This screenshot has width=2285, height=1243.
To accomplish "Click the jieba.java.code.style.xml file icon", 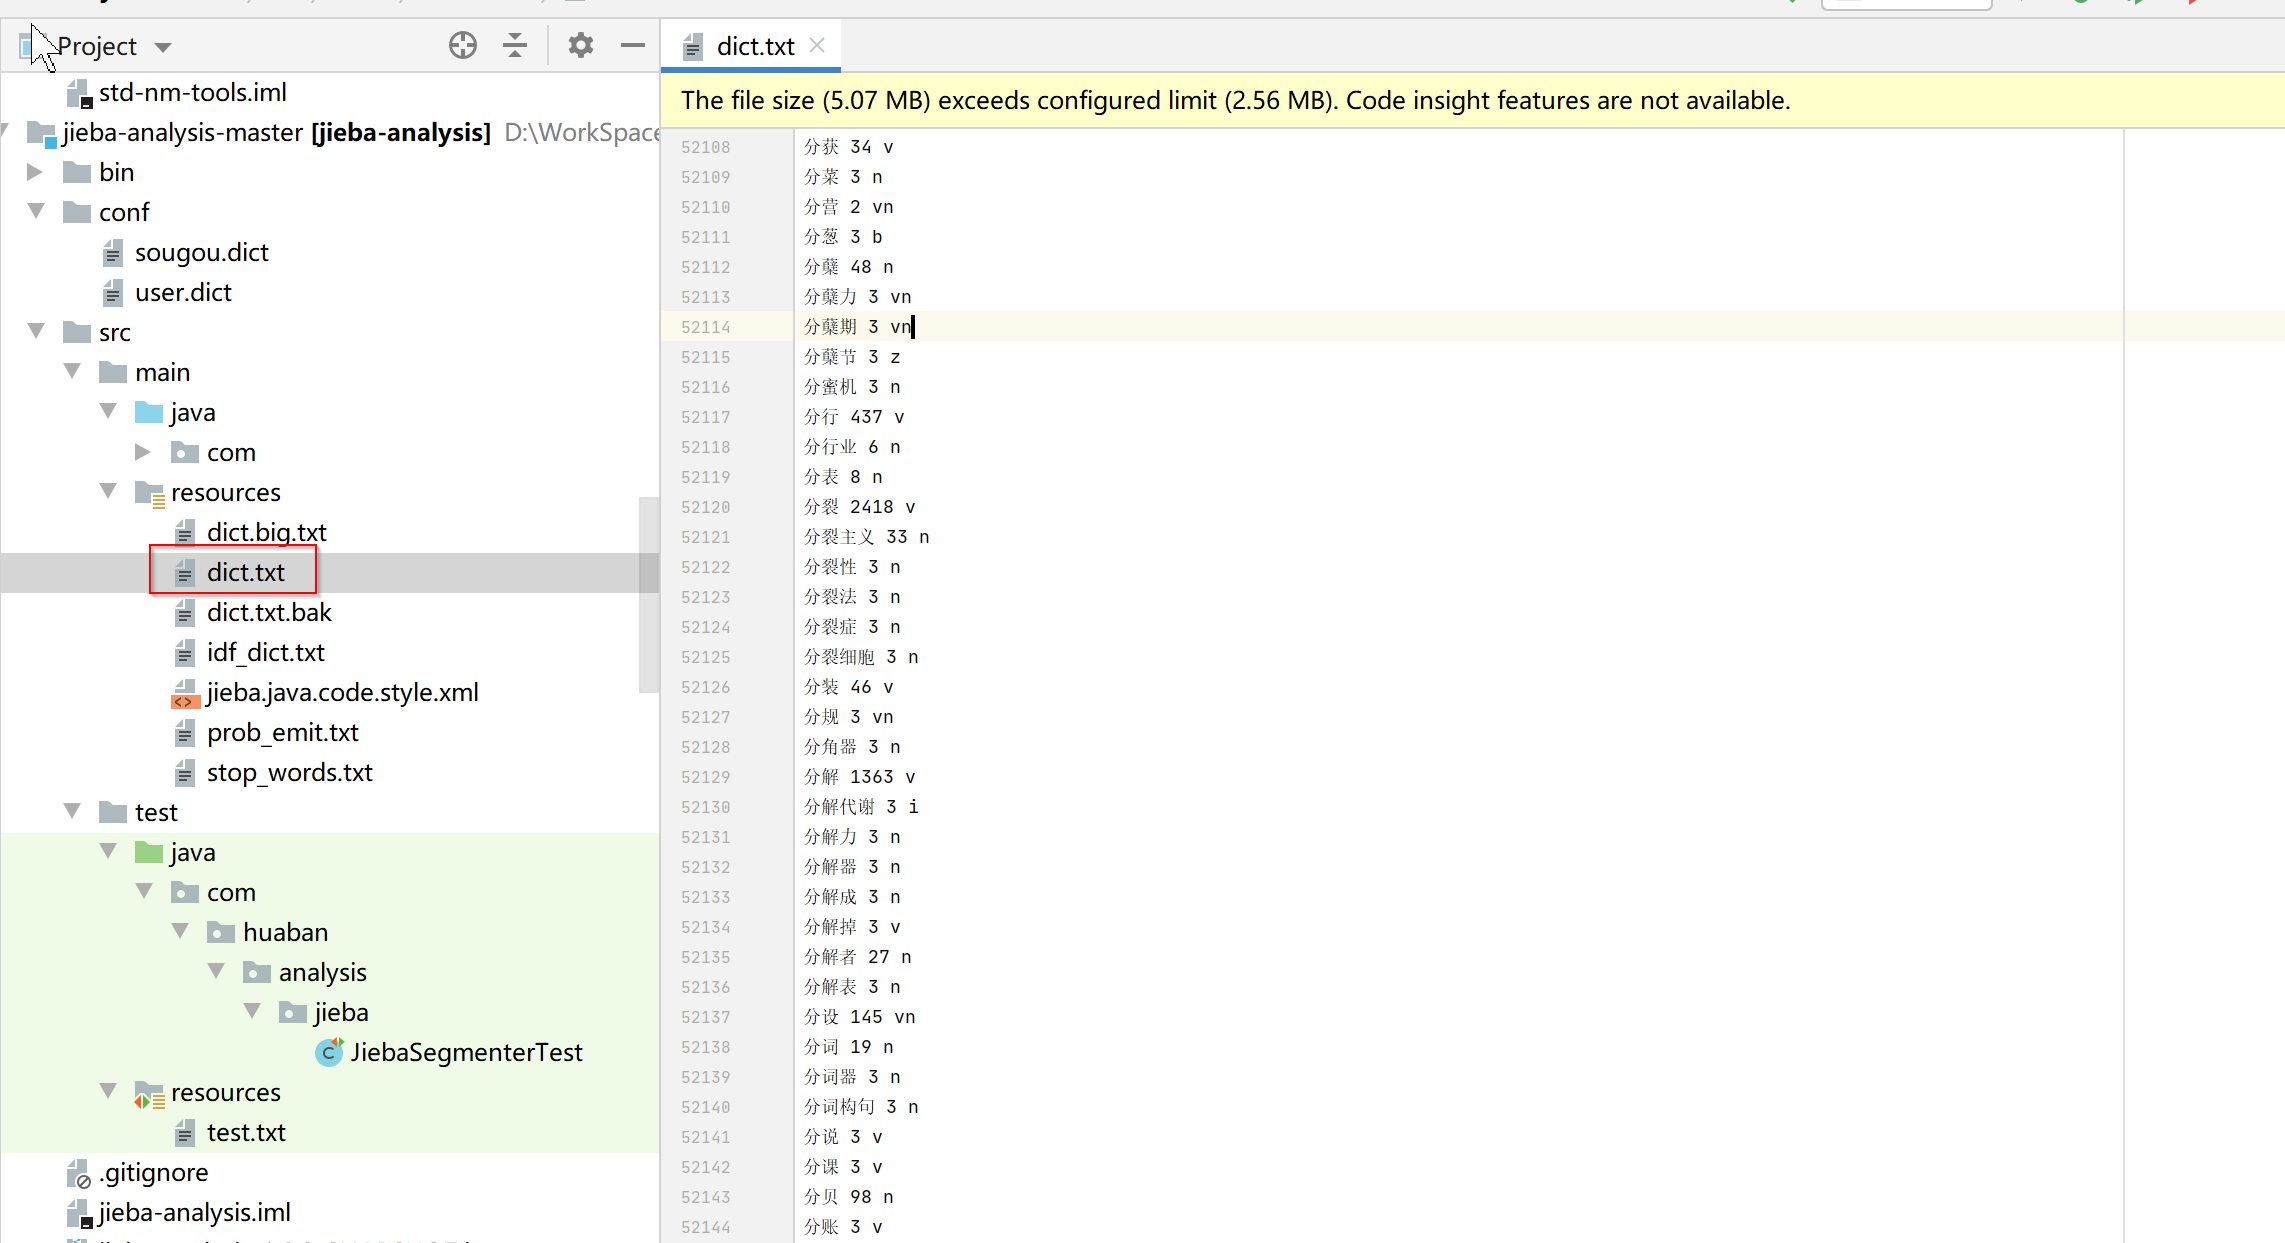I will [x=185, y=693].
